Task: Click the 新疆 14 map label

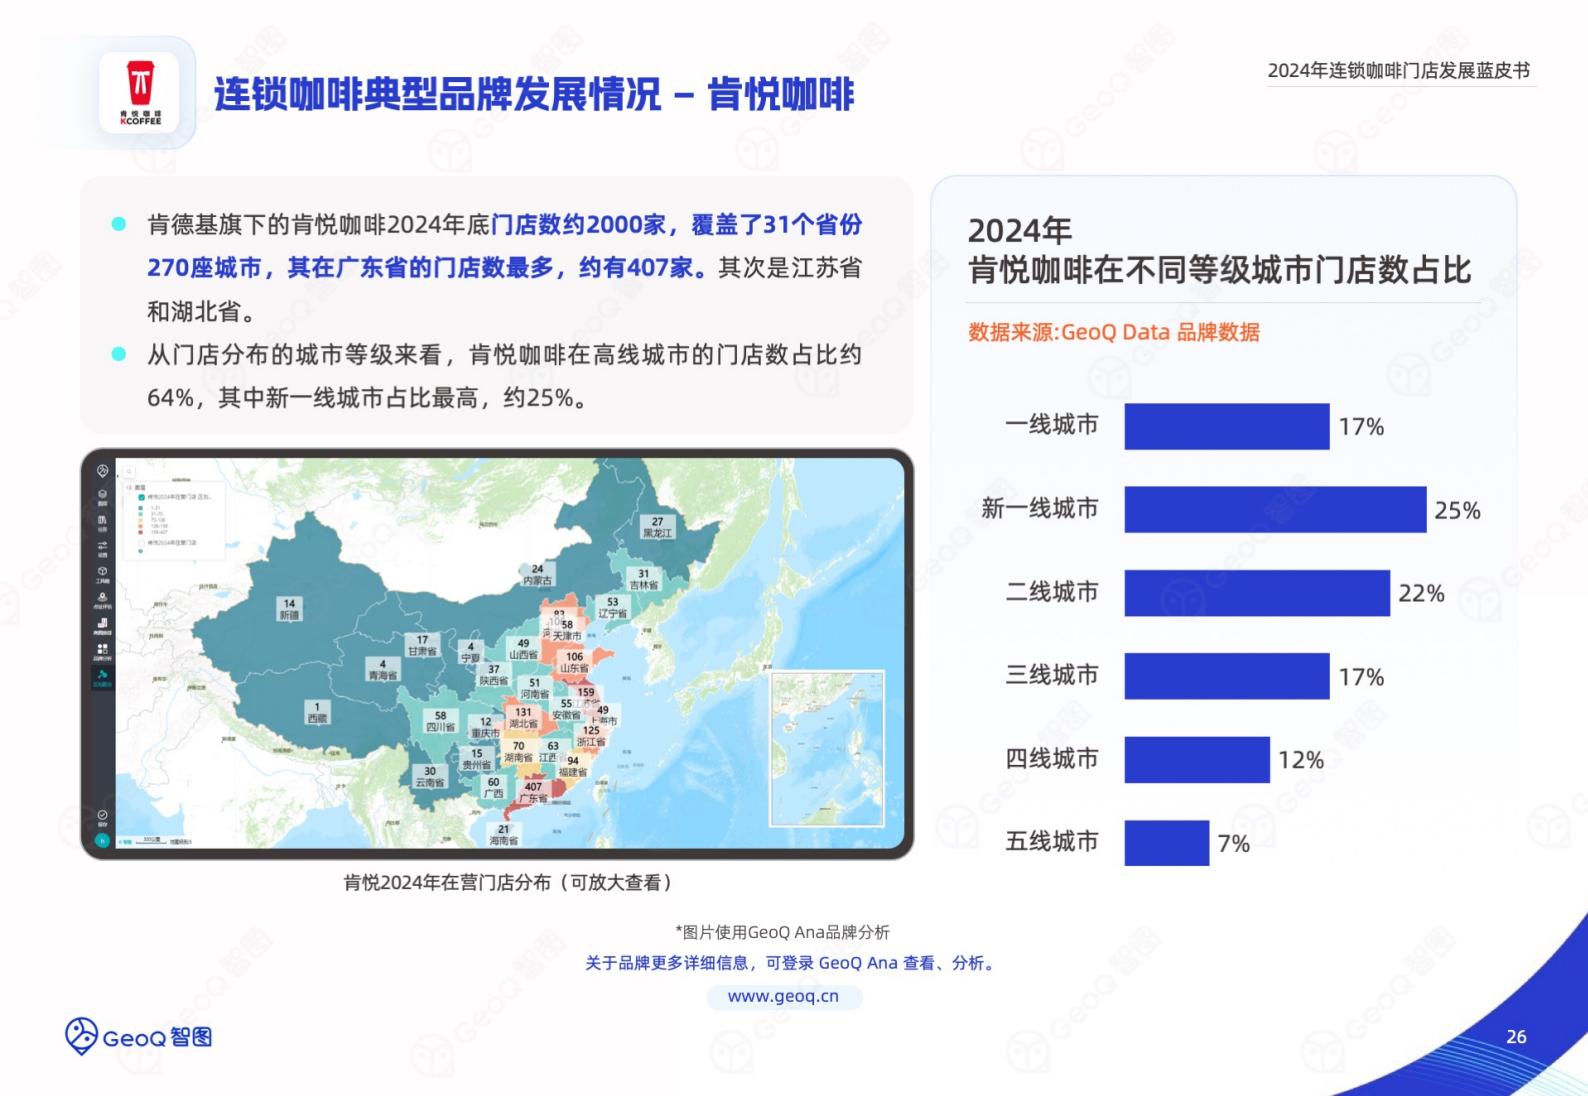Action: (x=289, y=609)
